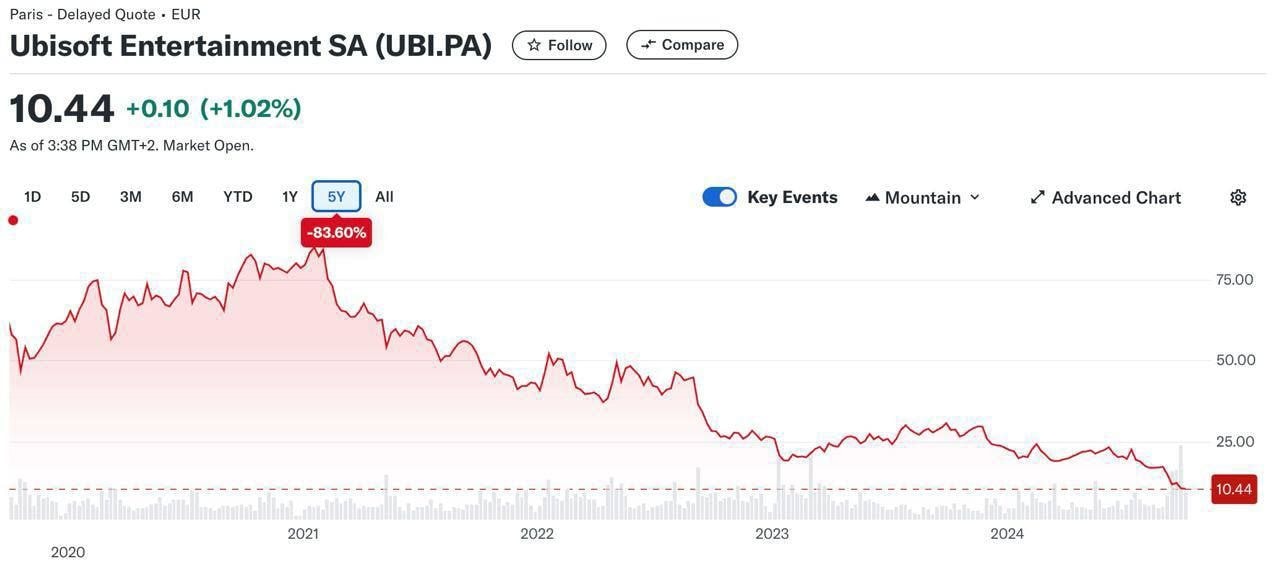Screen dimensions: 1280x568
Task: Click the mountain chart type icon
Action: [872, 197]
